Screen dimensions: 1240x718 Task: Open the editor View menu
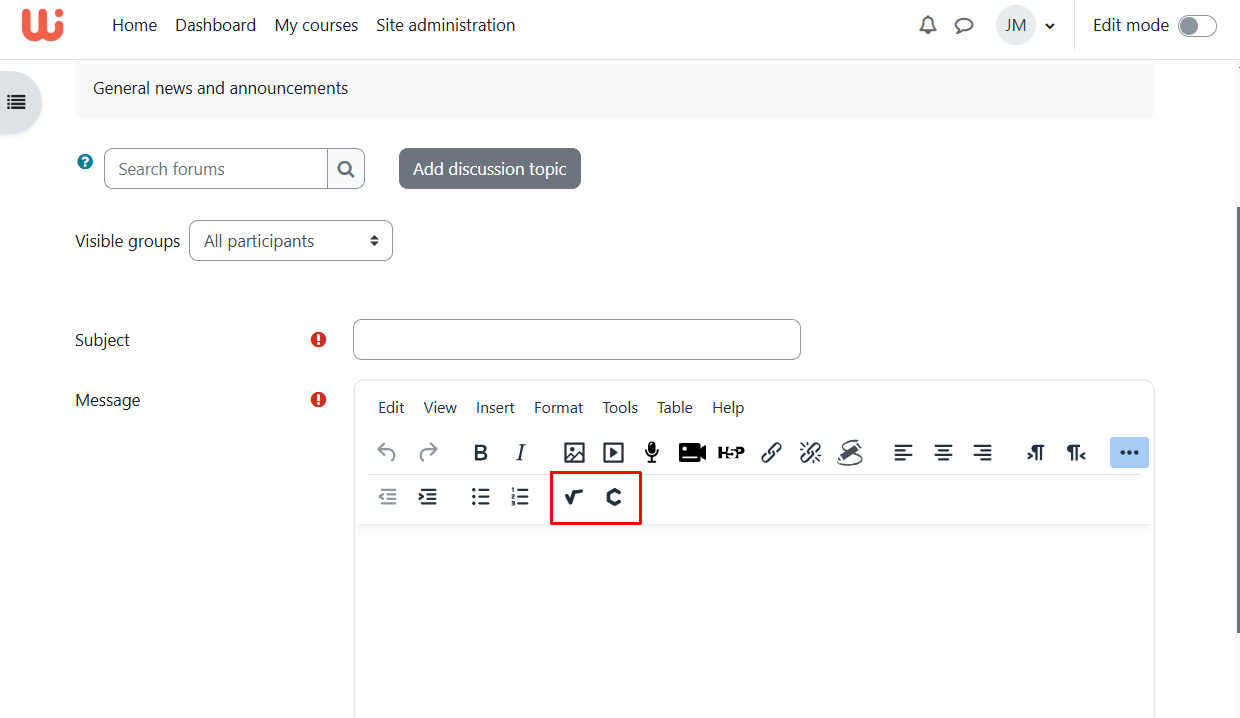pyautogui.click(x=440, y=408)
